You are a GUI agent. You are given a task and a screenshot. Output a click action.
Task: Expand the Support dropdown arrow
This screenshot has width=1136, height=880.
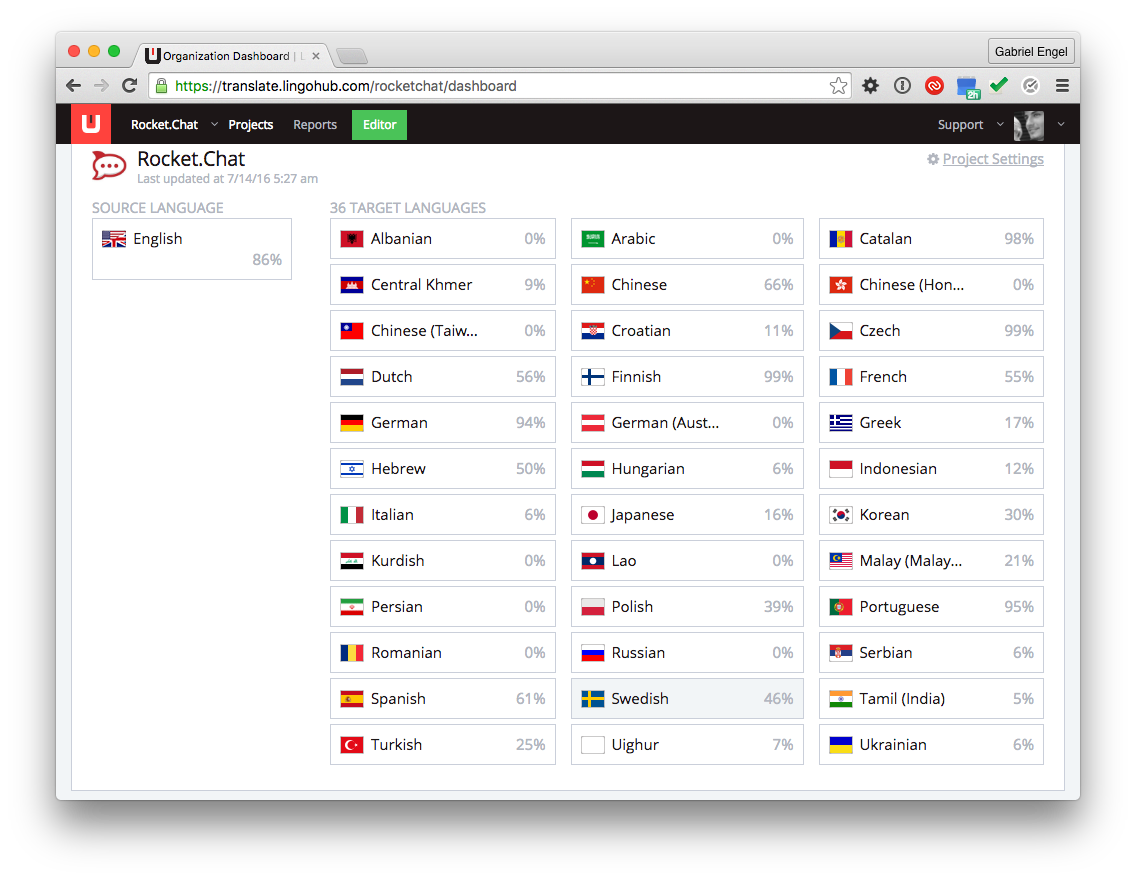(1000, 124)
